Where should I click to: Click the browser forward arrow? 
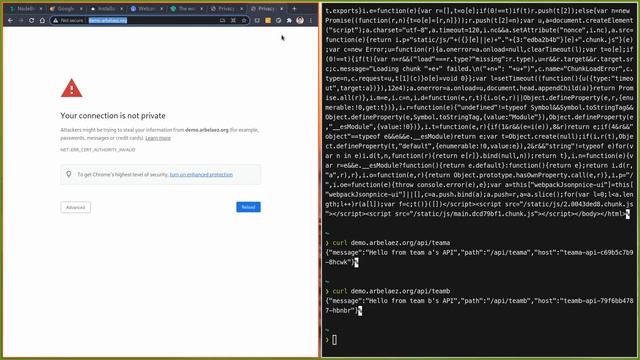coord(21,20)
